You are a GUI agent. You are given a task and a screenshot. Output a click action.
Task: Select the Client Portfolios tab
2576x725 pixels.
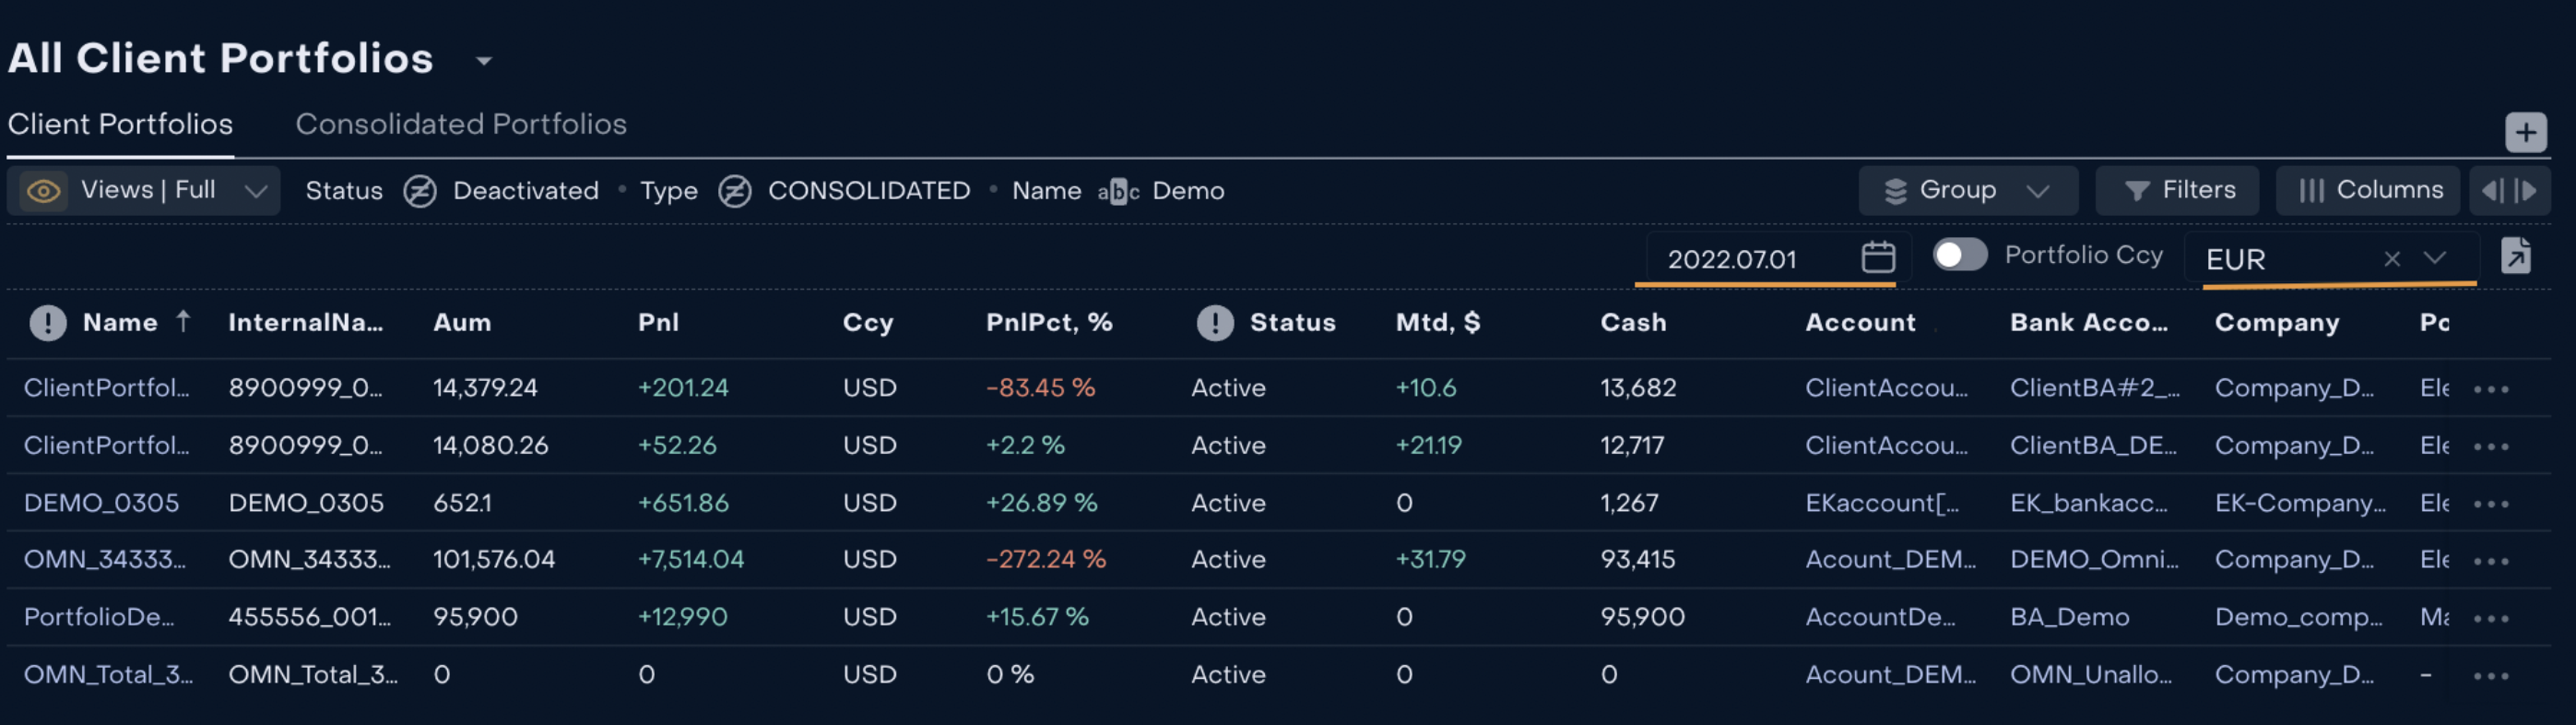tap(120, 124)
